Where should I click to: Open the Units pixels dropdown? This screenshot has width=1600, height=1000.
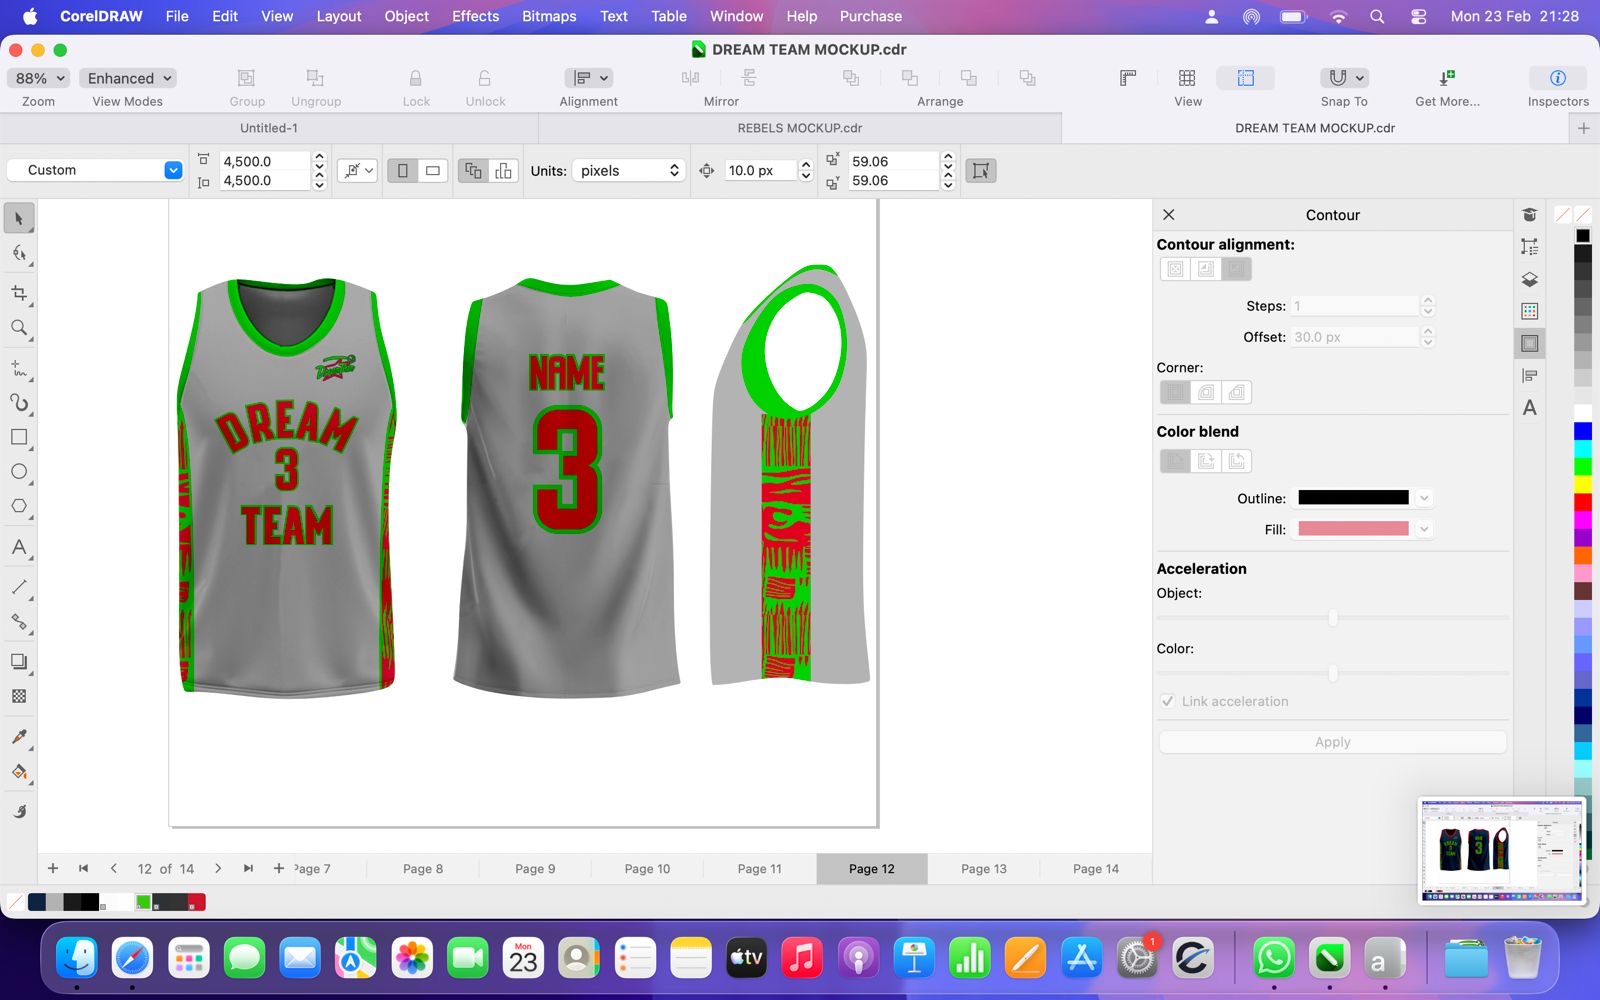pos(627,171)
